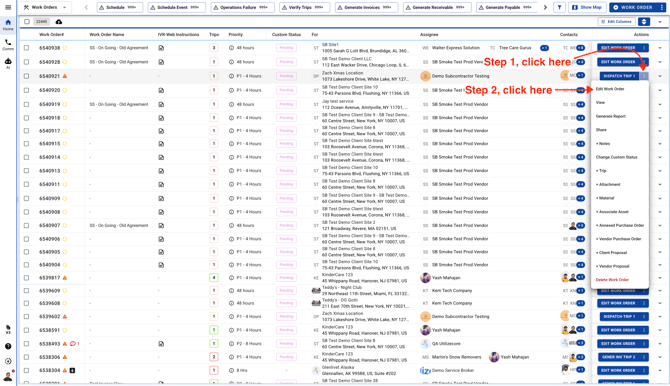Screen dimensions: 670x386
Task: Click the black badge icon on work order 6538304
Action: click(x=72, y=371)
